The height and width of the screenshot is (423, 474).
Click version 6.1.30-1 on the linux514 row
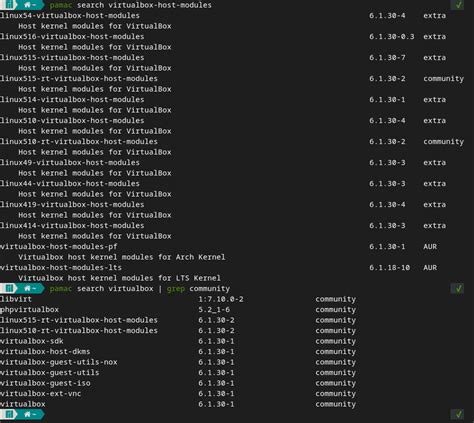point(387,100)
